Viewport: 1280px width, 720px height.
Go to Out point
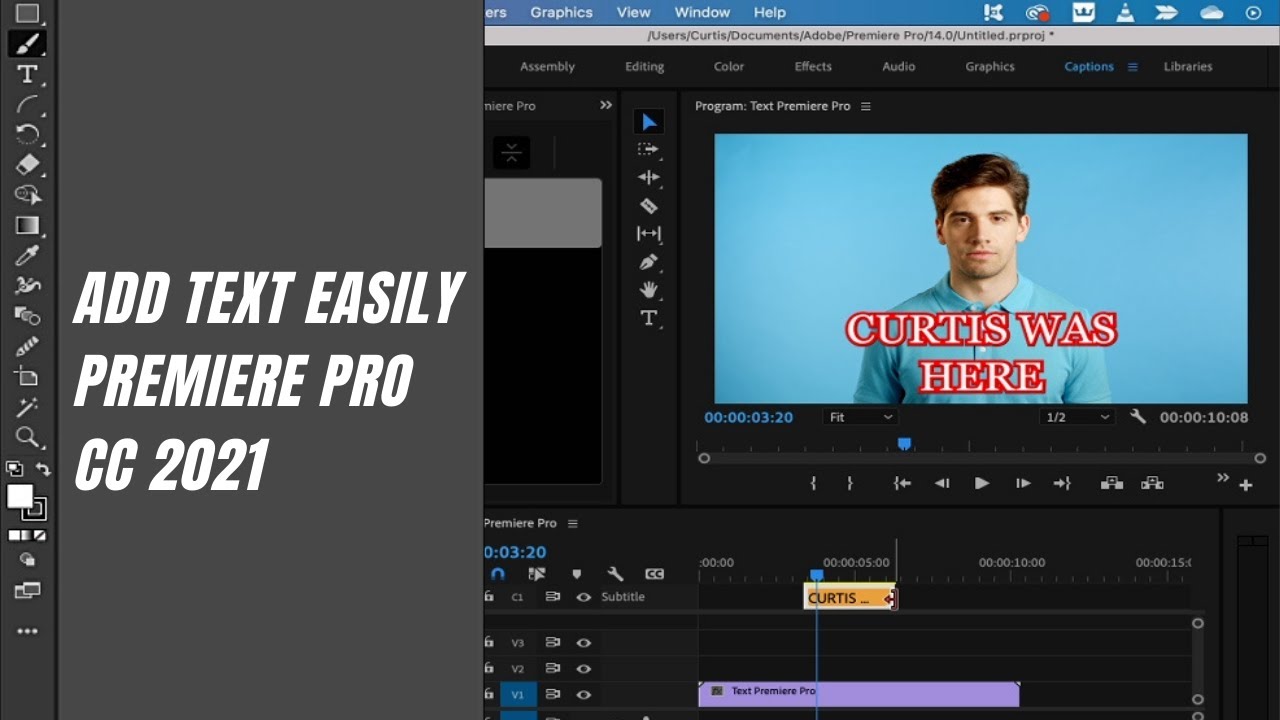pyautogui.click(x=1062, y=483)
